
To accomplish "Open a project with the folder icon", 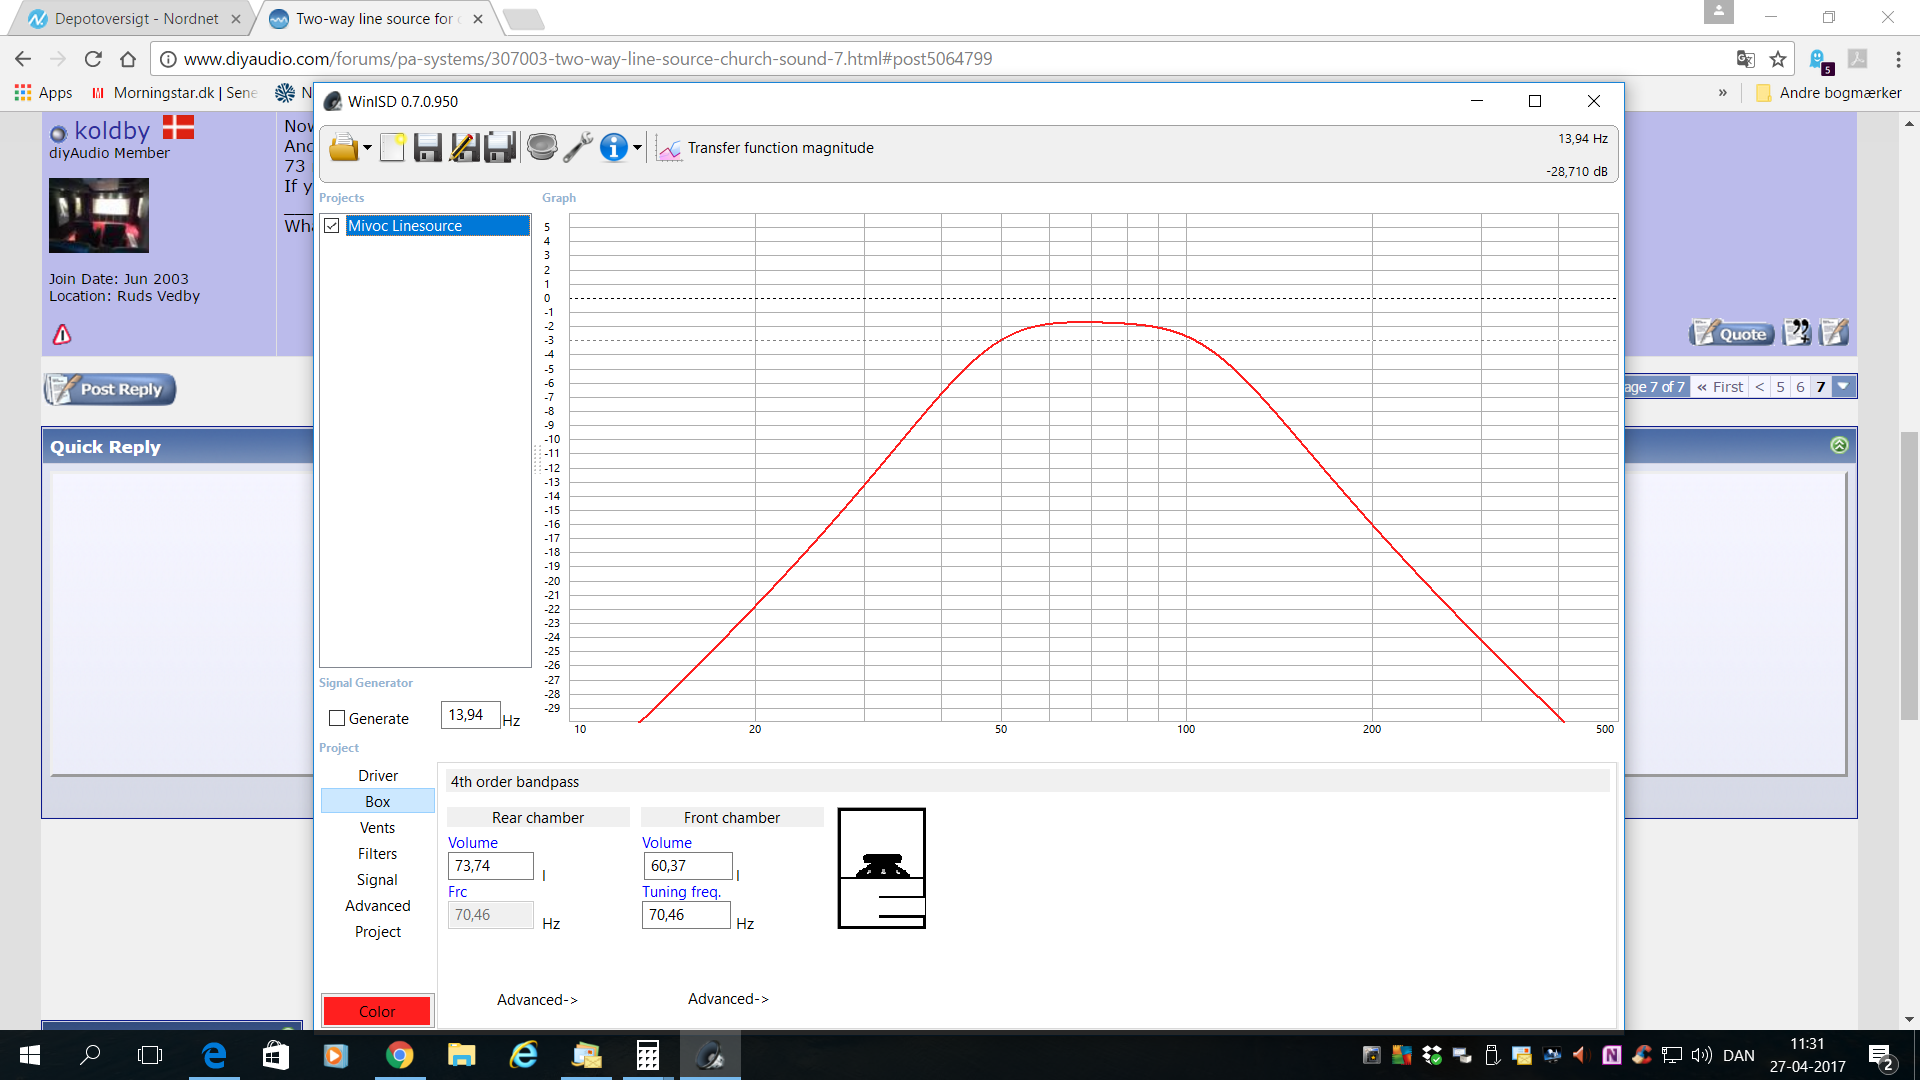I will click(x=343, y=148).
